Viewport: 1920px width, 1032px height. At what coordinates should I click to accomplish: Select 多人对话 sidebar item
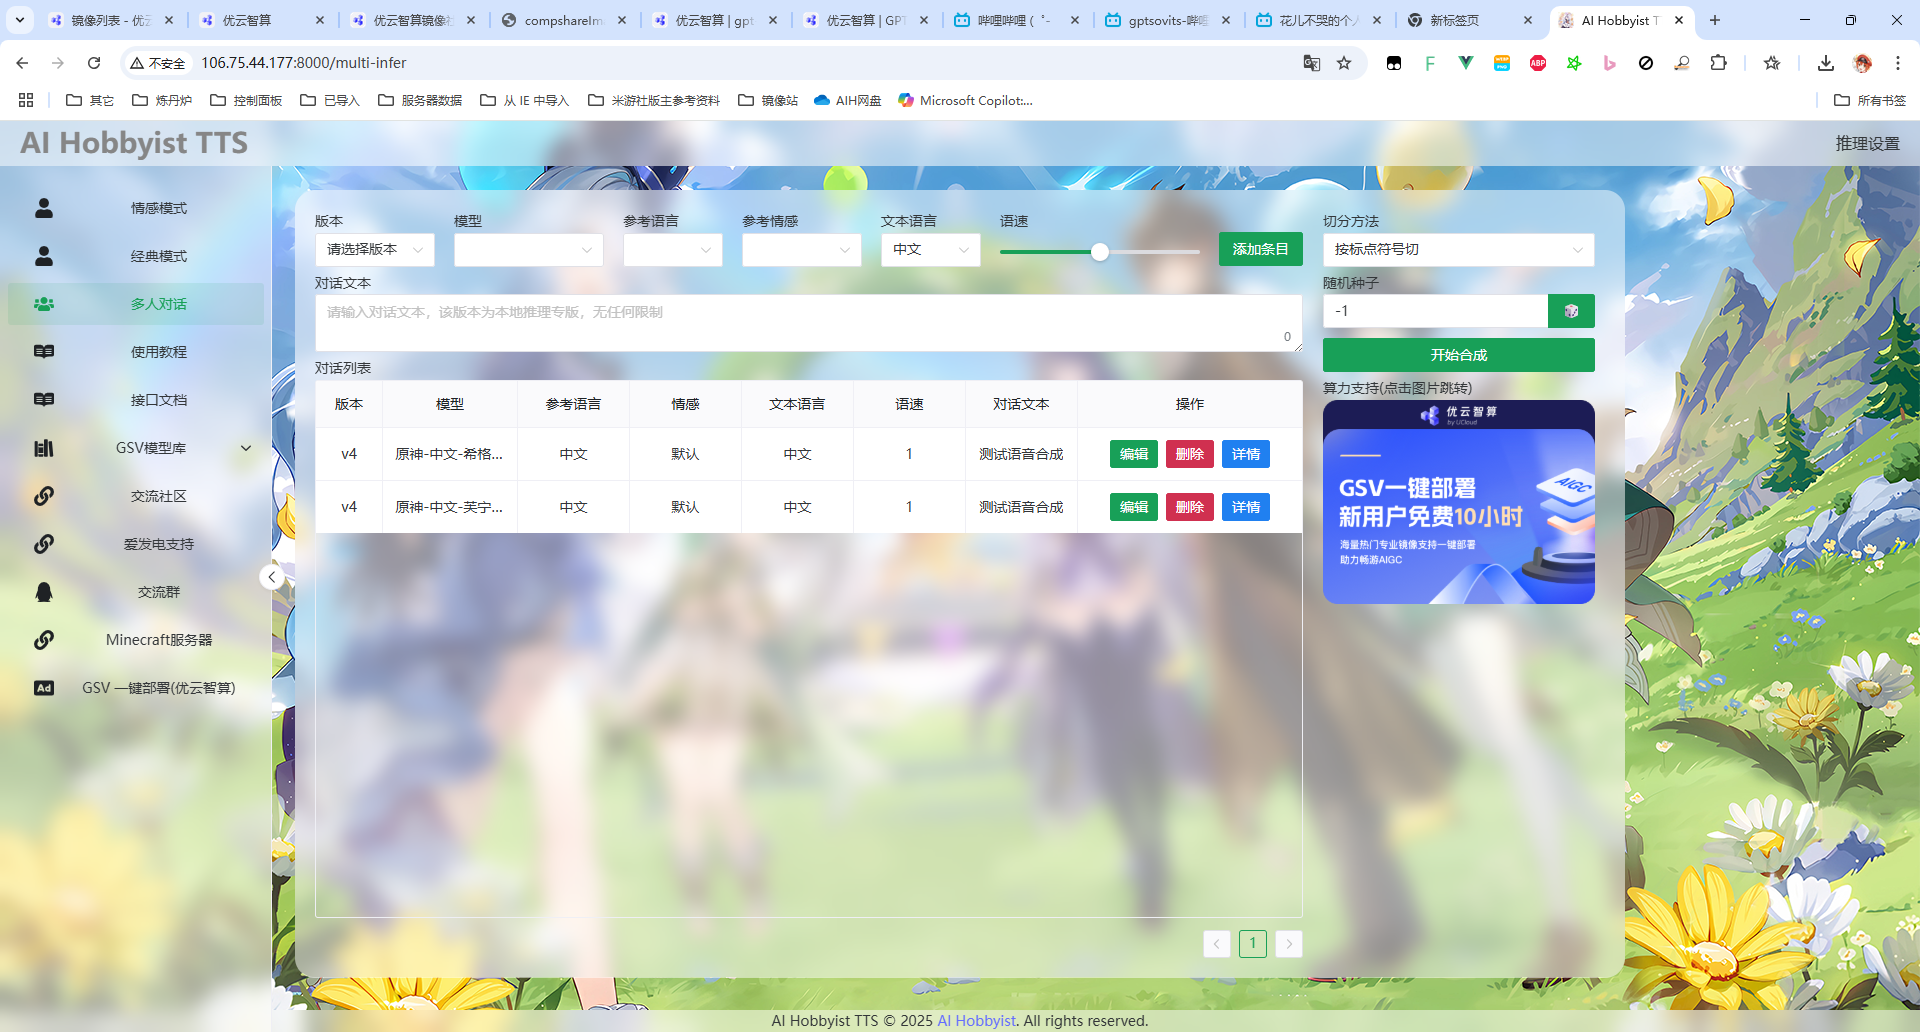point(136,304)
